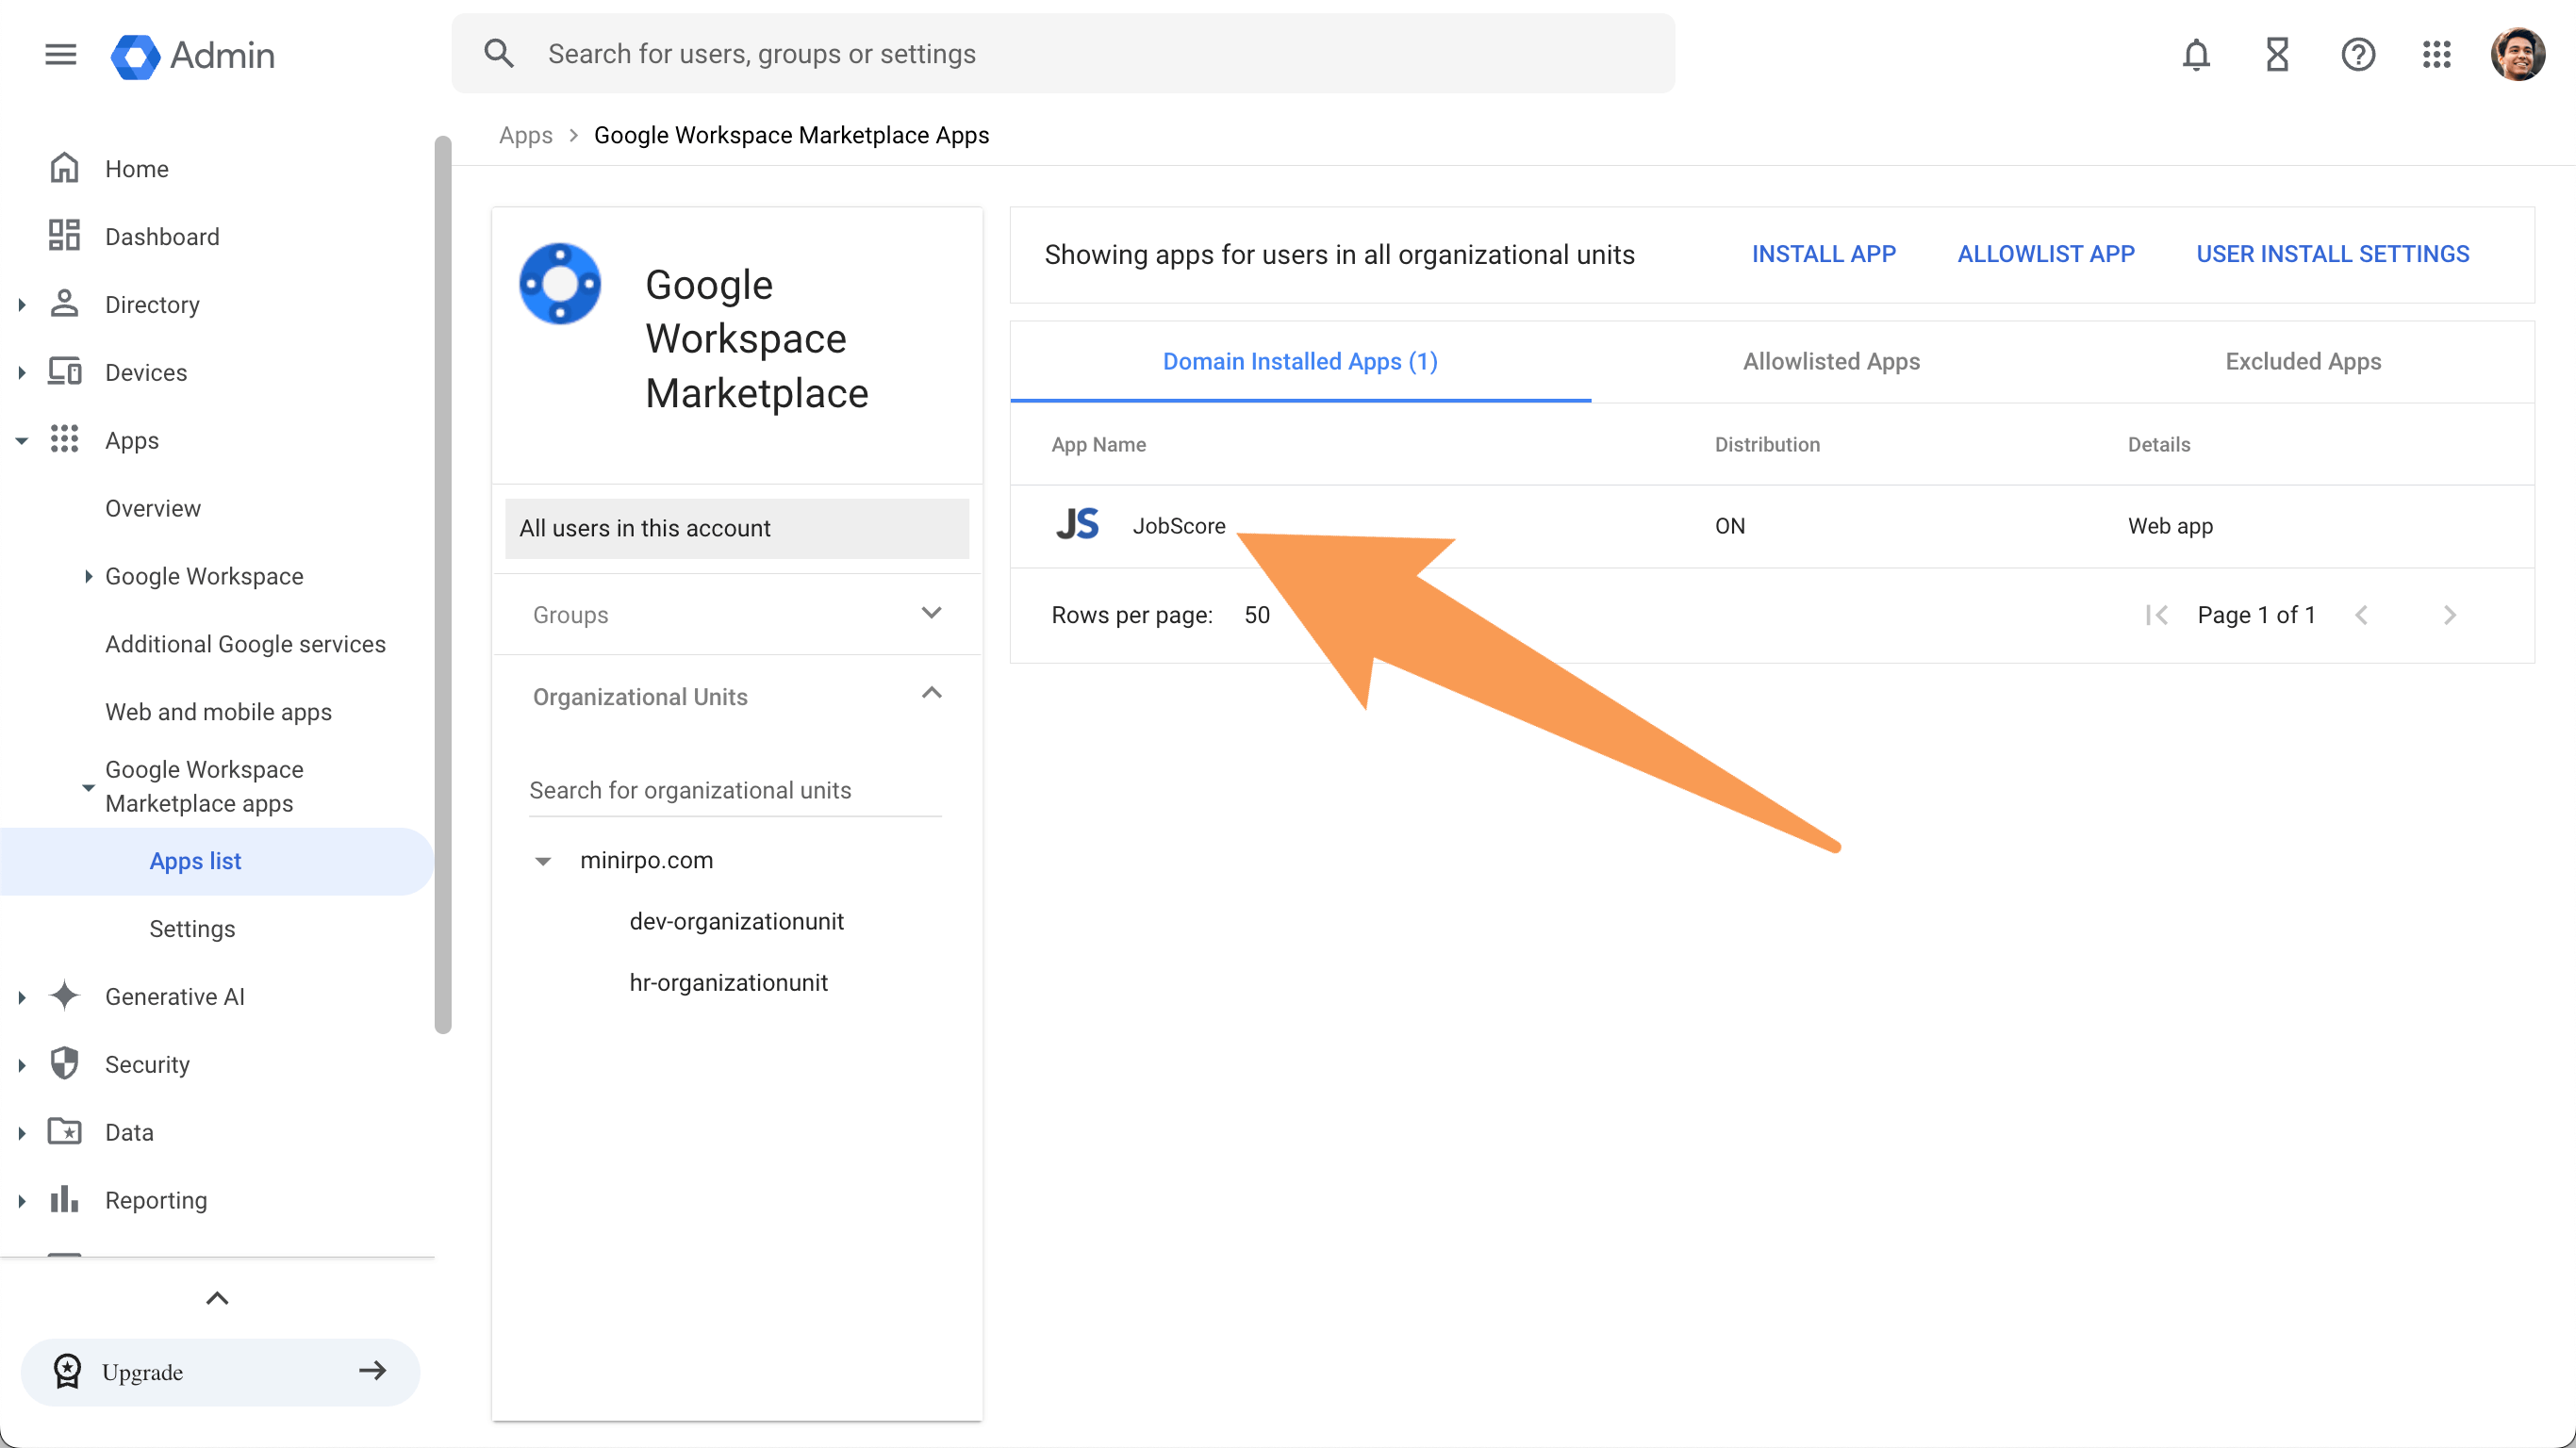
Task: Collapse sidebar footer with up chevron
Action: point(217,1298)
